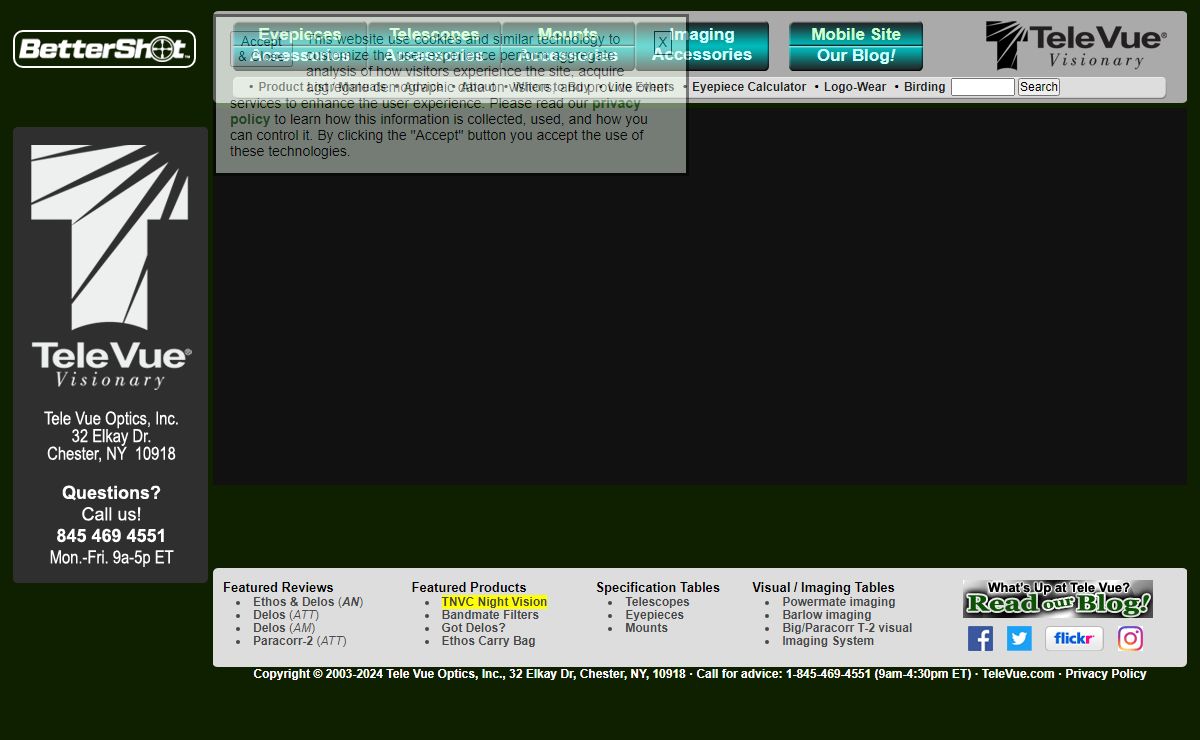The image size is (1200, 740).
Task: View the Powermate imaging table
Action: click(x=839, y=602)
